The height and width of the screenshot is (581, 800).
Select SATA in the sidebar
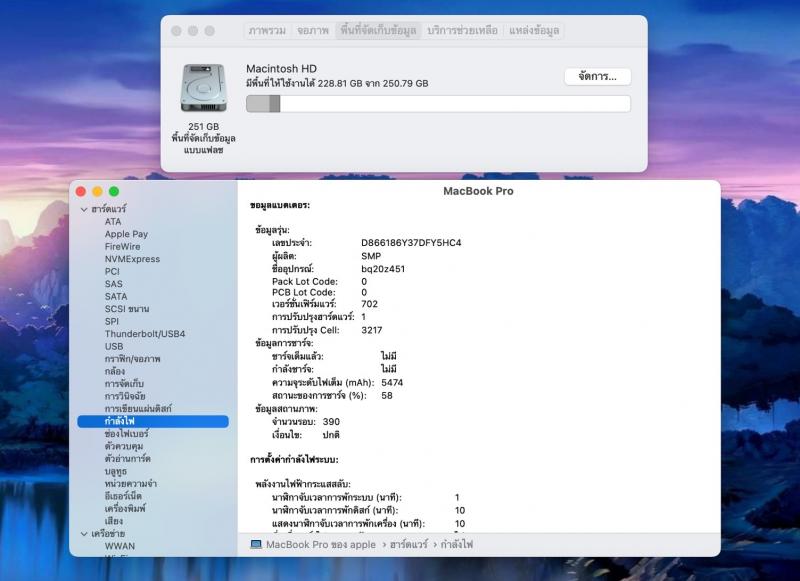(116, 296)
